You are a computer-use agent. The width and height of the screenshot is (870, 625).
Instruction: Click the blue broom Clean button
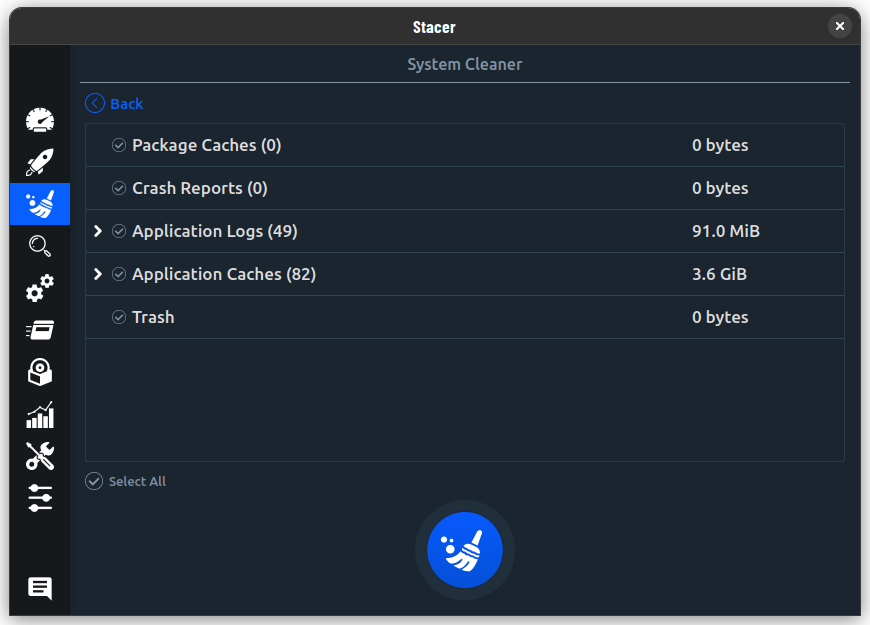[465, 550]
